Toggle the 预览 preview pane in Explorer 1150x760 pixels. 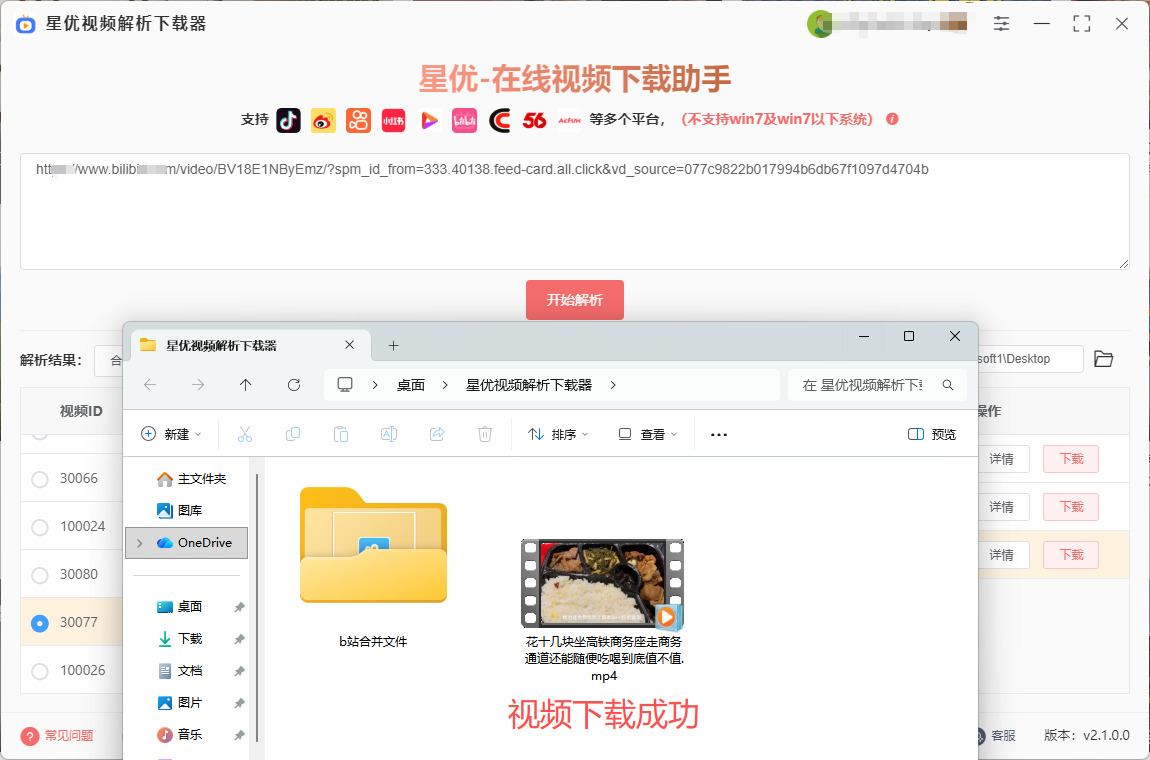tap(932, 434)
